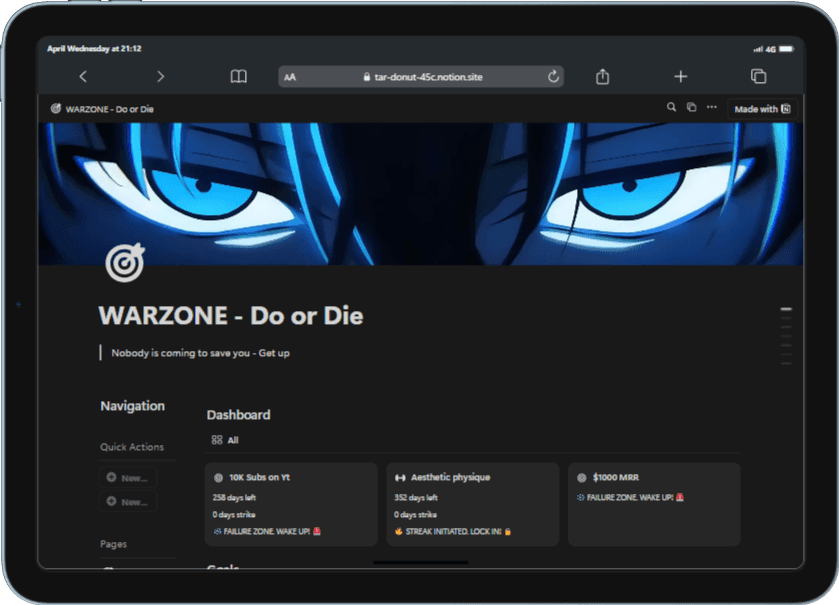
Task: Click the "Nobody is coming to save you" quote
Action: (x=201, y=353)
